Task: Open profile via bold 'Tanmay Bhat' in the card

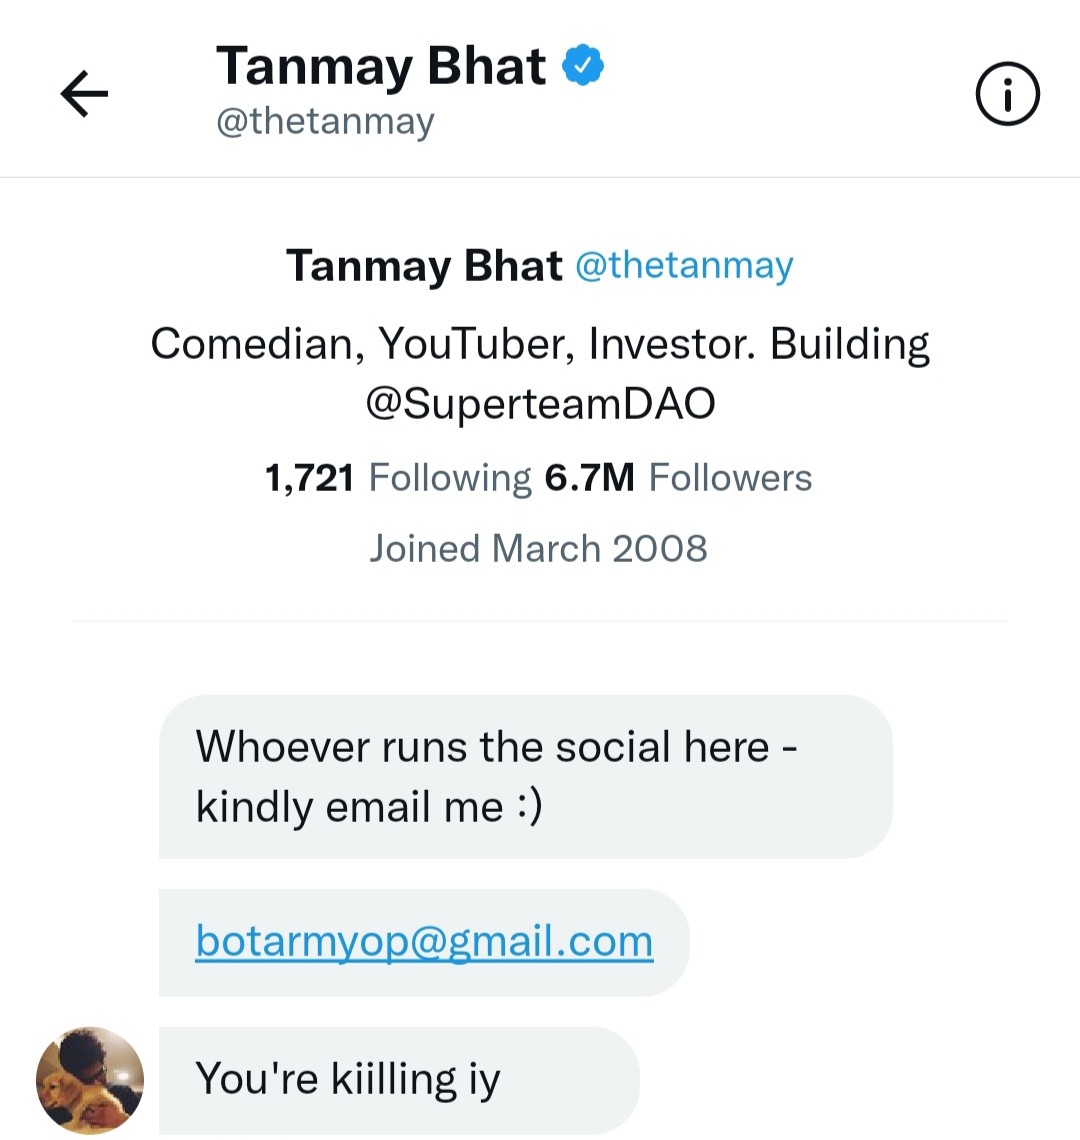Action: coord(424,265)
